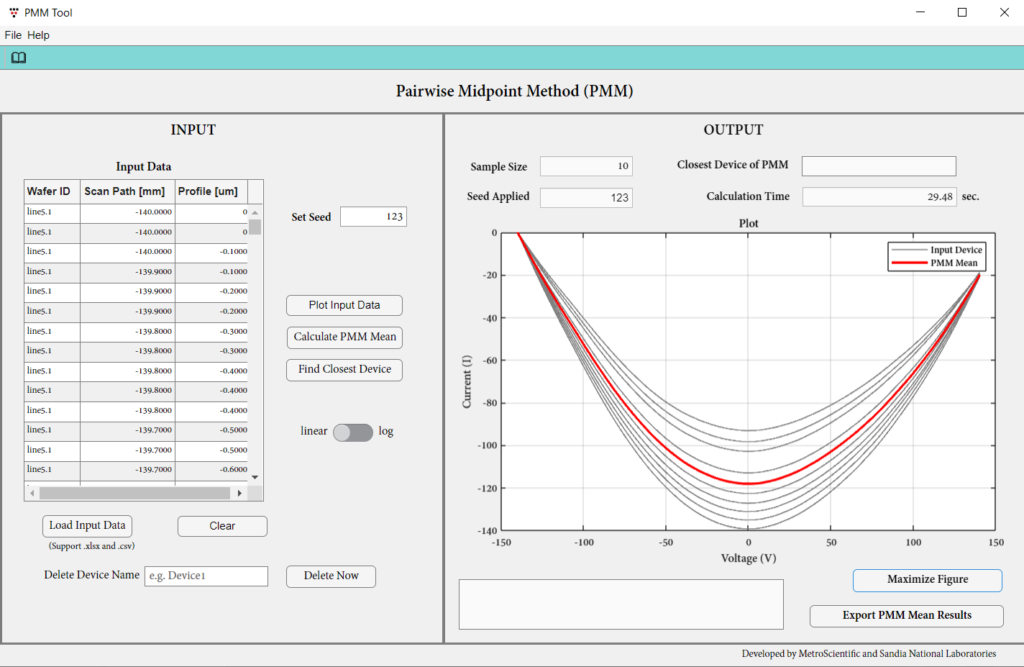Click the Closest Device of PMM field
The width and height of the screenshot is (1024, 667).
[878, 166]
